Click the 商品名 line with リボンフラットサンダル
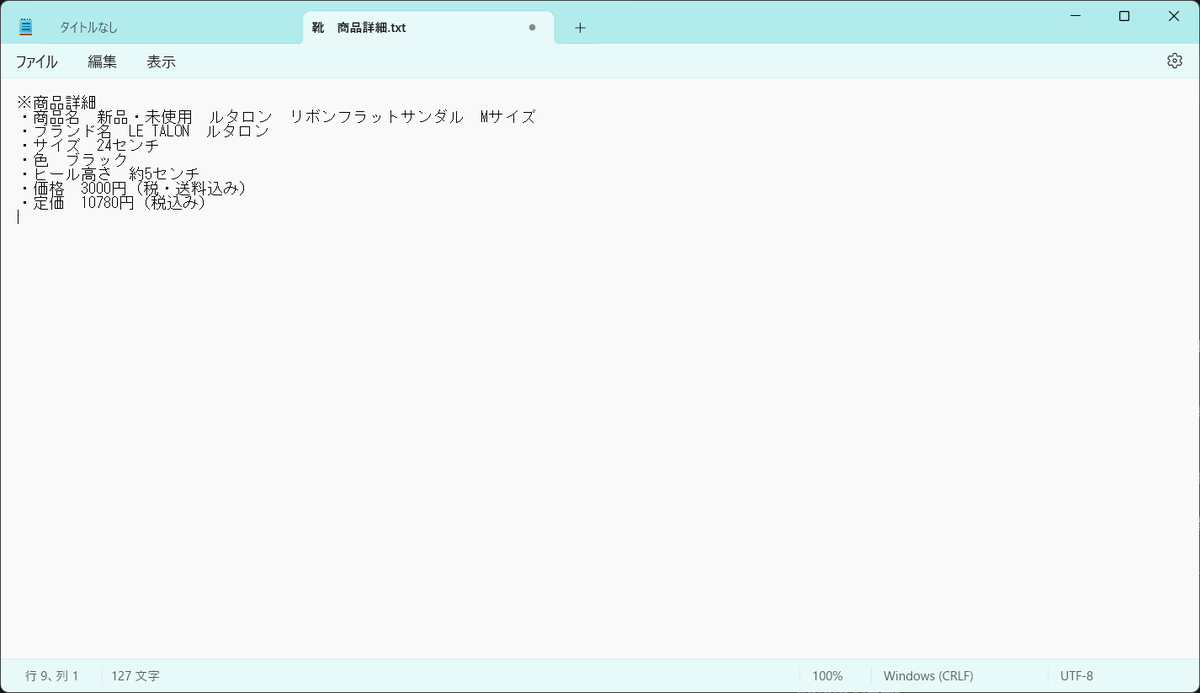This screenshot has width=1200, height=693. point(276,117)
